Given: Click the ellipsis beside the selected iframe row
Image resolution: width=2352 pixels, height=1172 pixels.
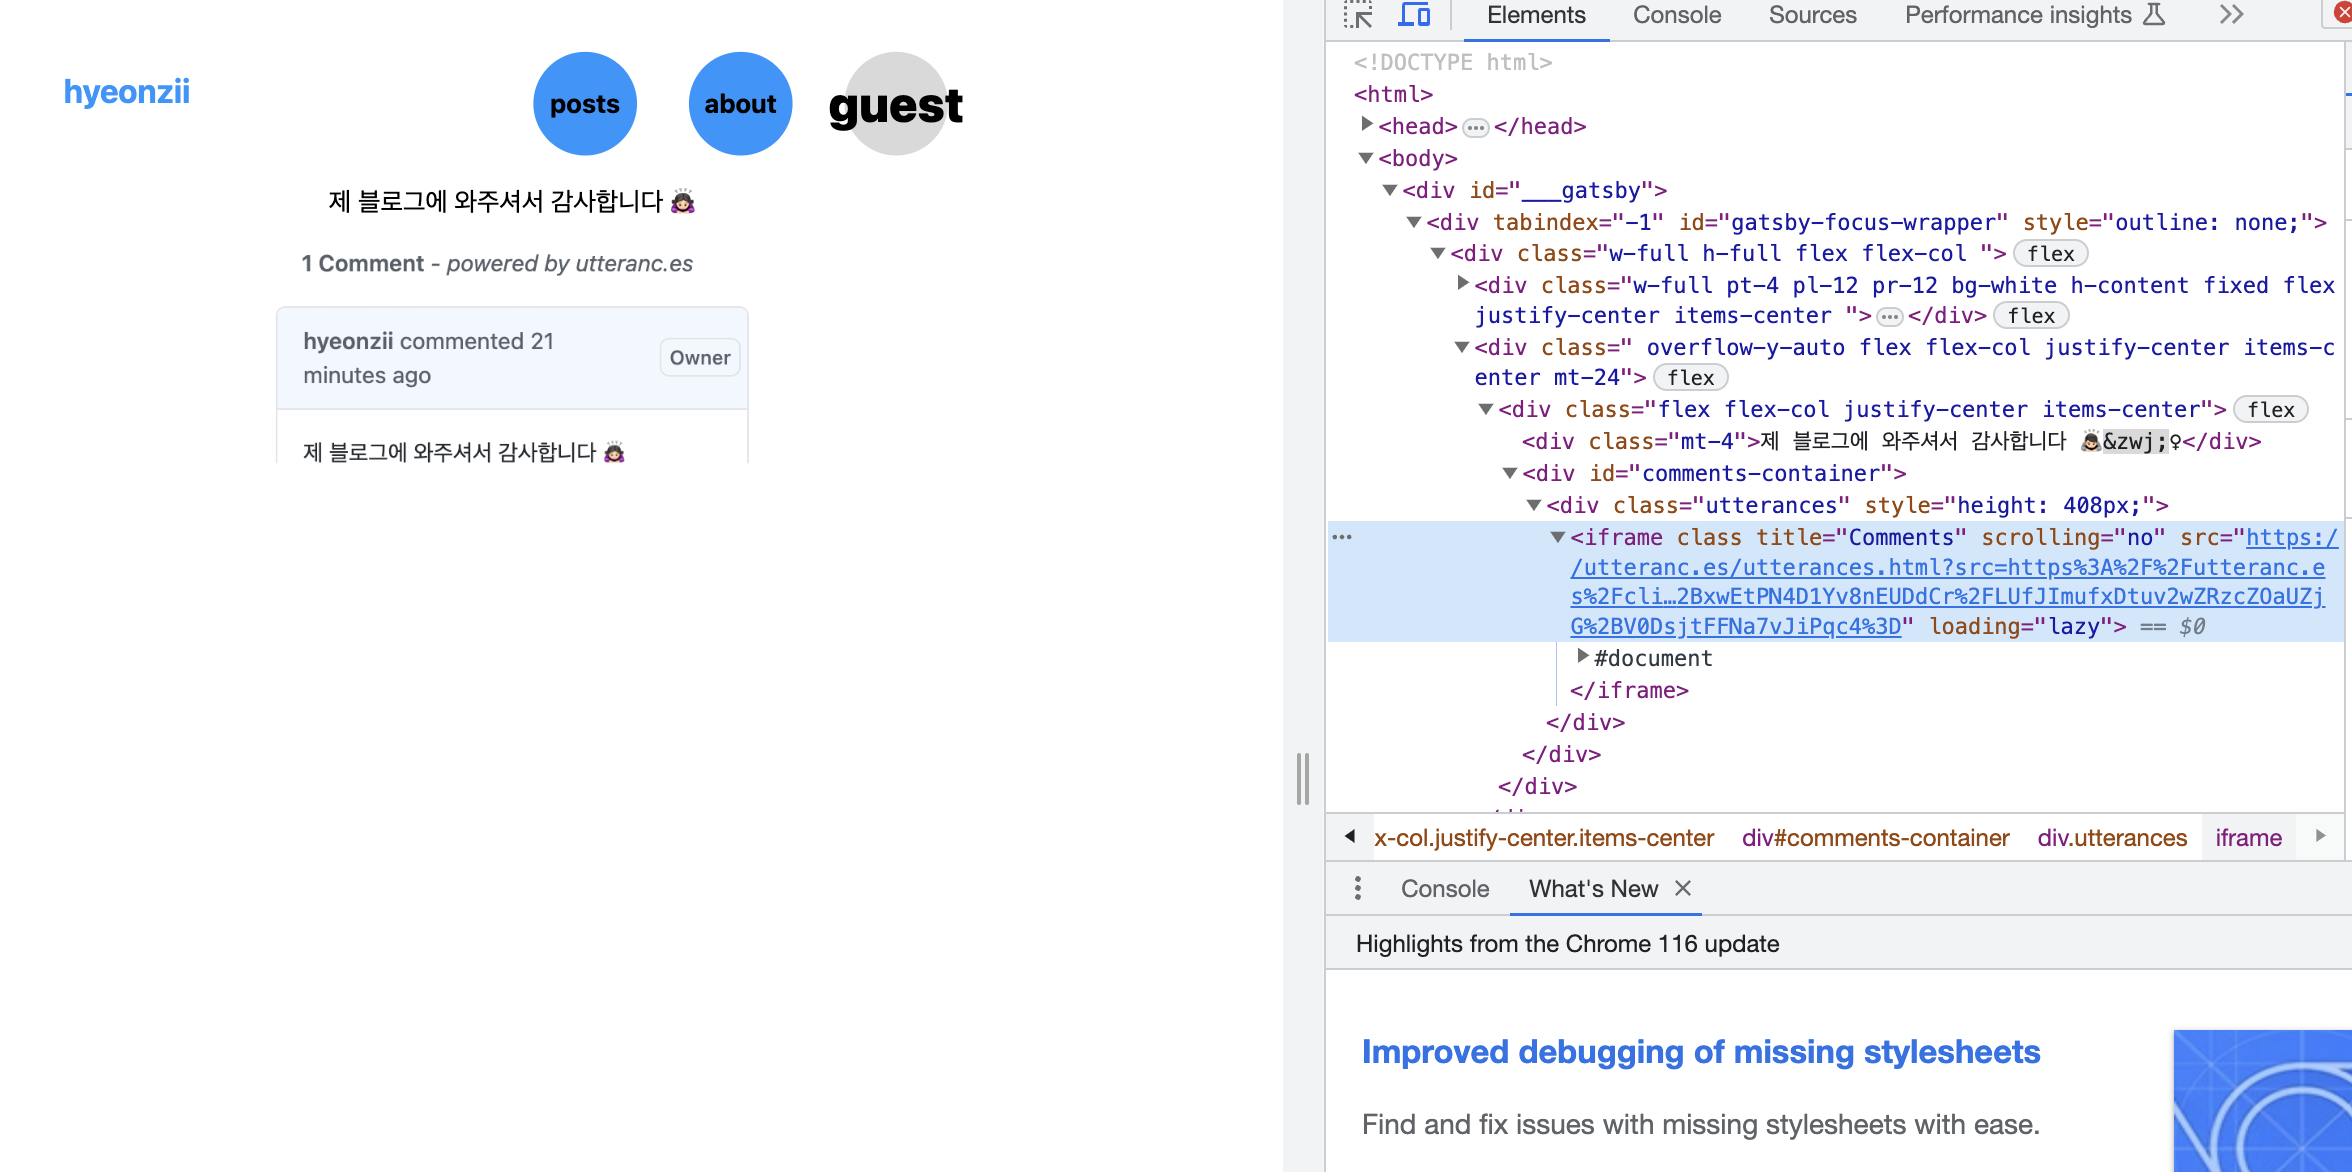Looking at the screenshot, I should 1342,537.
